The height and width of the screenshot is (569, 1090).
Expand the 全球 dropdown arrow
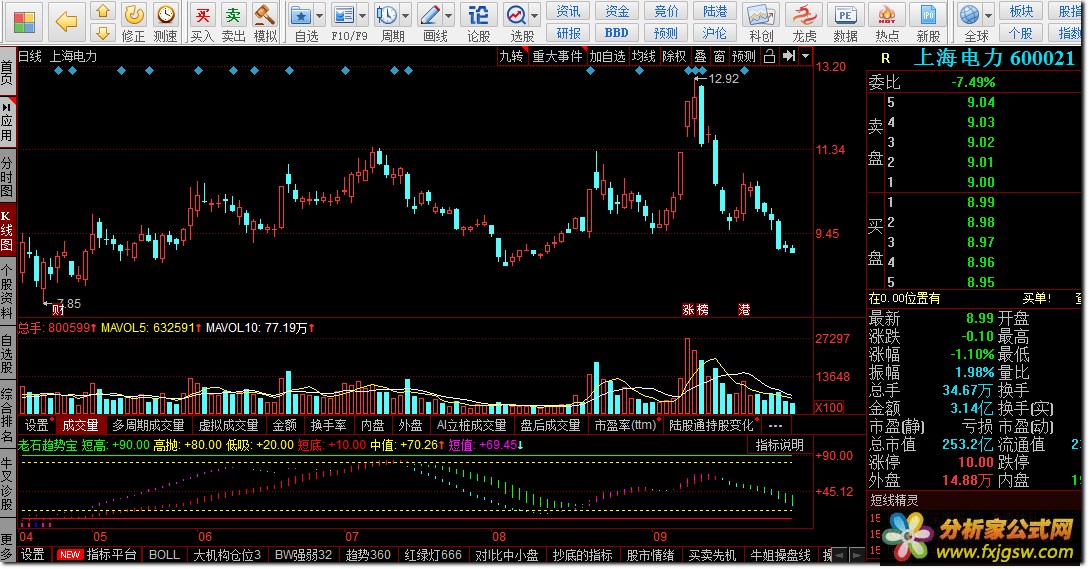coord(988,15)
